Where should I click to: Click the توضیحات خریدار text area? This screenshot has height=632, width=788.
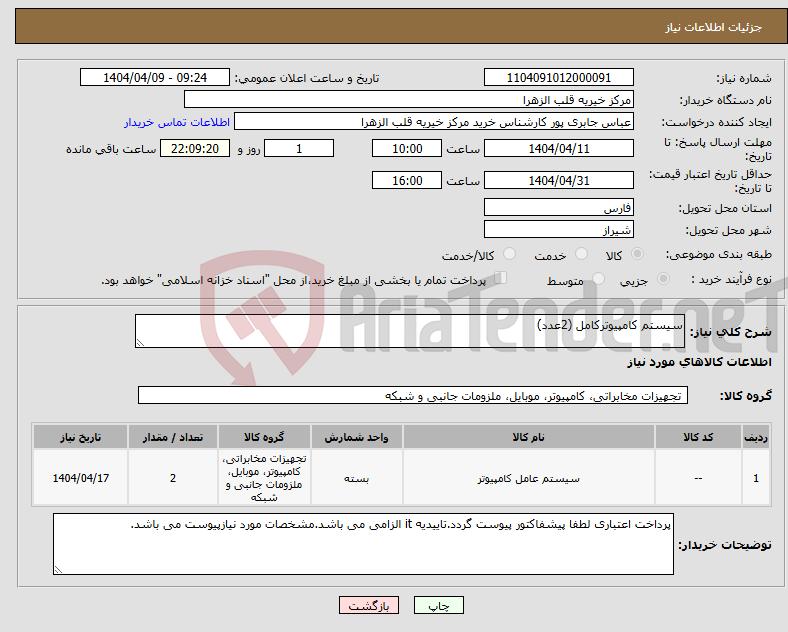(x=363, y=544)
